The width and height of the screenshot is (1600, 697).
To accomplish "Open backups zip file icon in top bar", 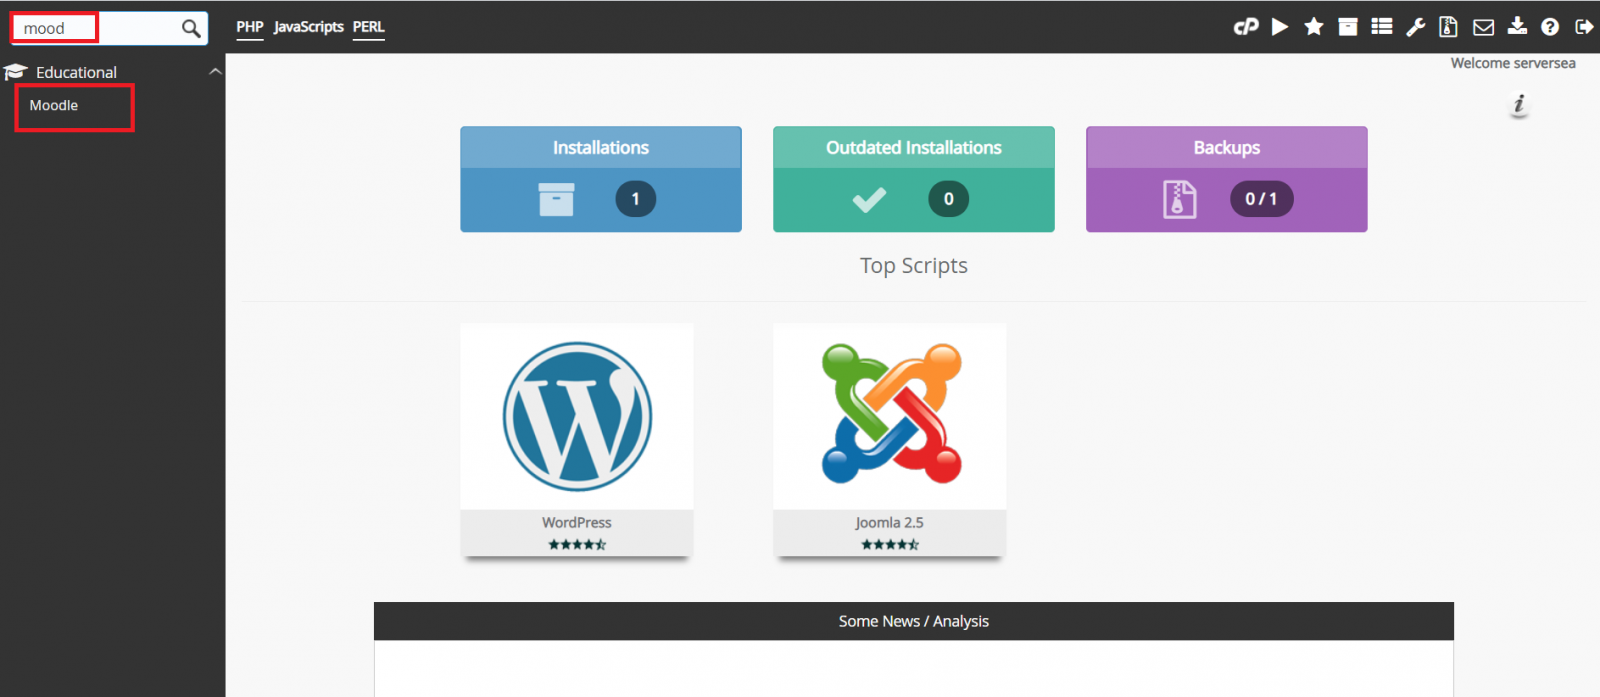I will tap(1448, 27).
